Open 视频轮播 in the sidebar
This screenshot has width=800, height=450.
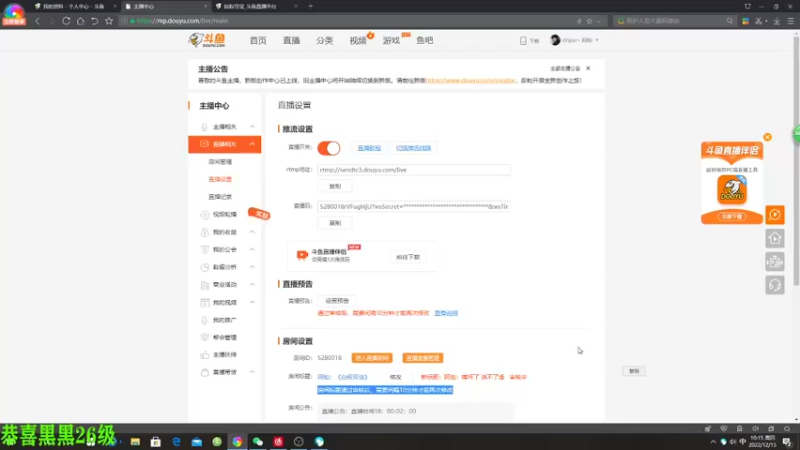click(224, 214)
